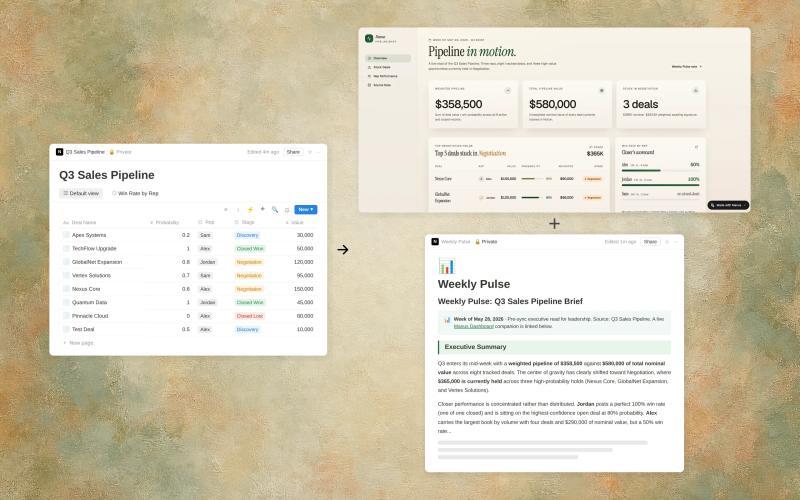The width and height of the screenshot is (800, 500).
Task: Click the 150,000 value in Nexus Core row
Action: [304, 289]
